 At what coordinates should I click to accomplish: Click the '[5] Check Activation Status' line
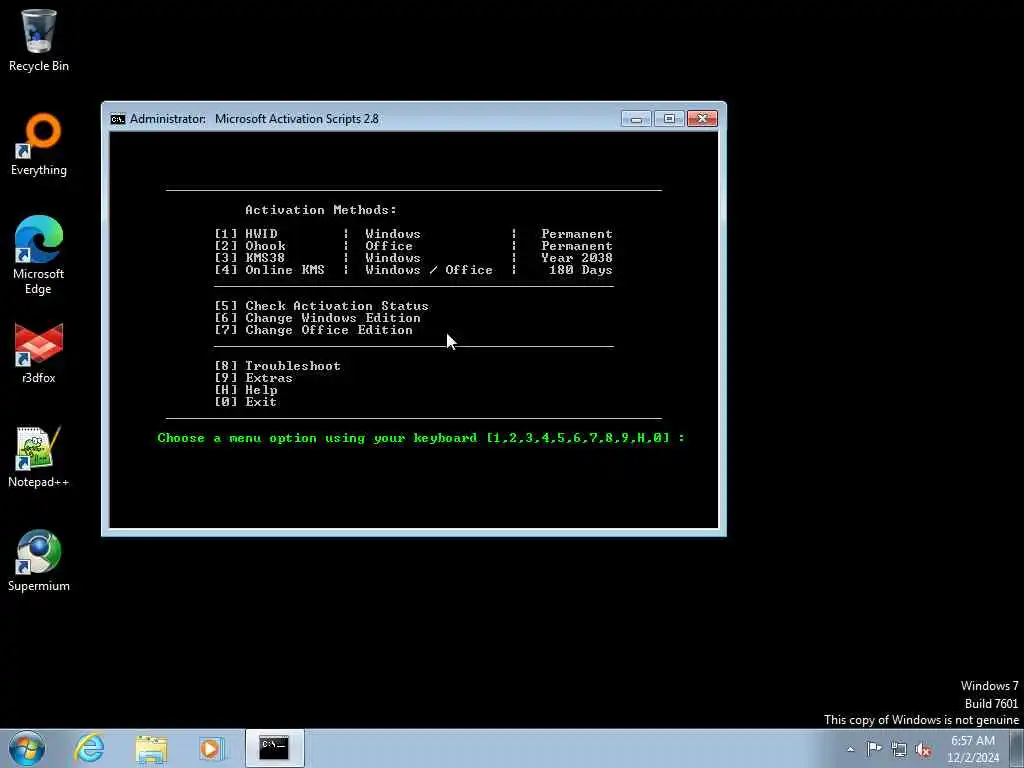click(321, 306)
